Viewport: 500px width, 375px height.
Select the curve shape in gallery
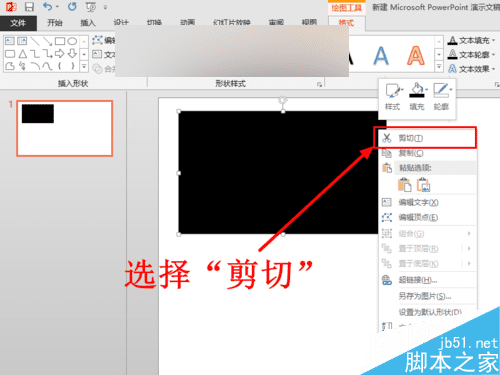click(x=47, y=66)
